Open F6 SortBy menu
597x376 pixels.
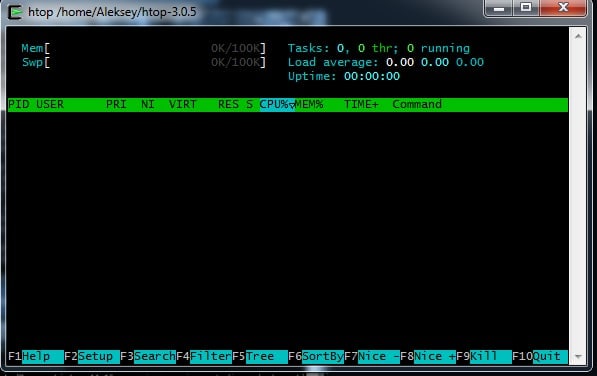pyautogui.click(x=316, y=357)
